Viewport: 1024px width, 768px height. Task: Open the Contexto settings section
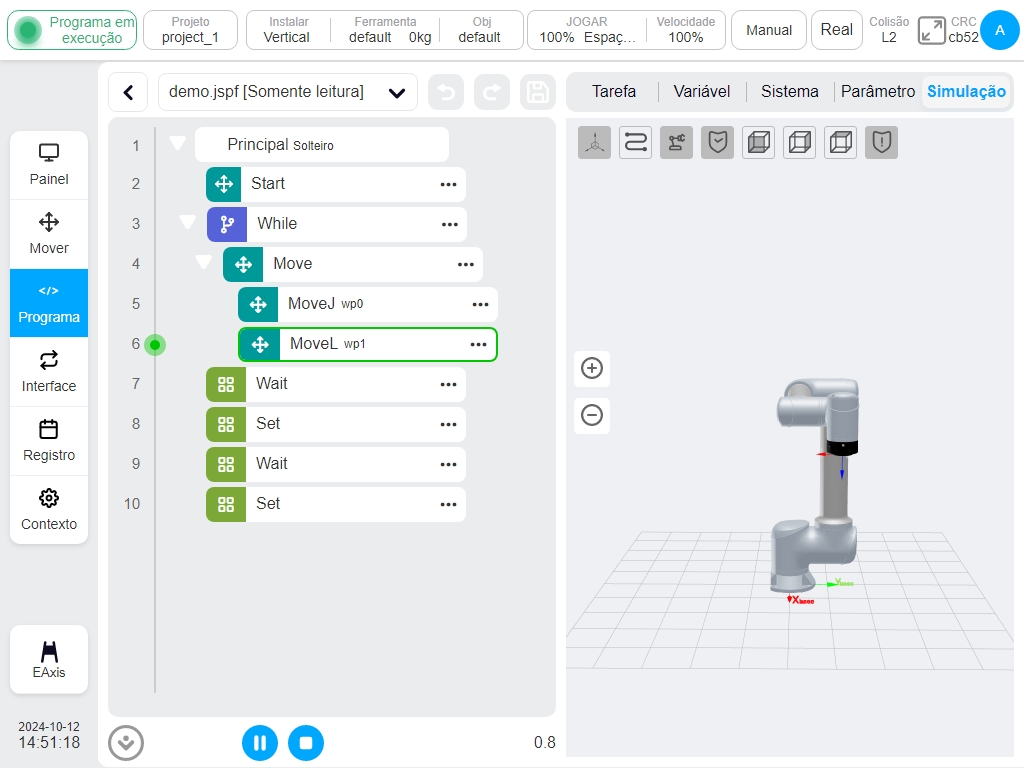(49, 509)
